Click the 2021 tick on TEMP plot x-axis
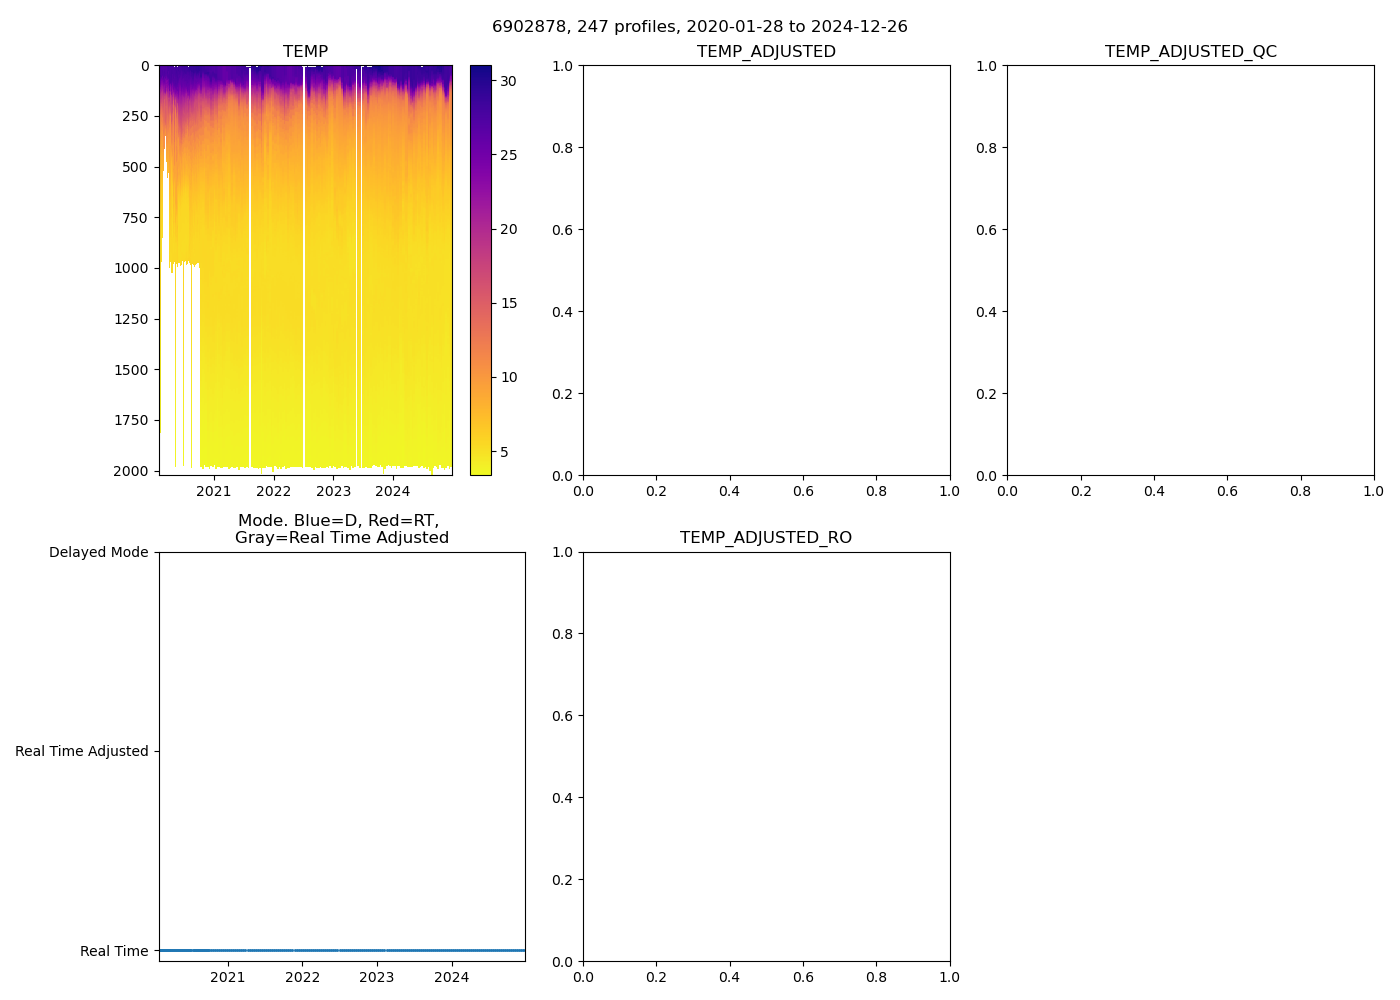 tap(214, 491)
